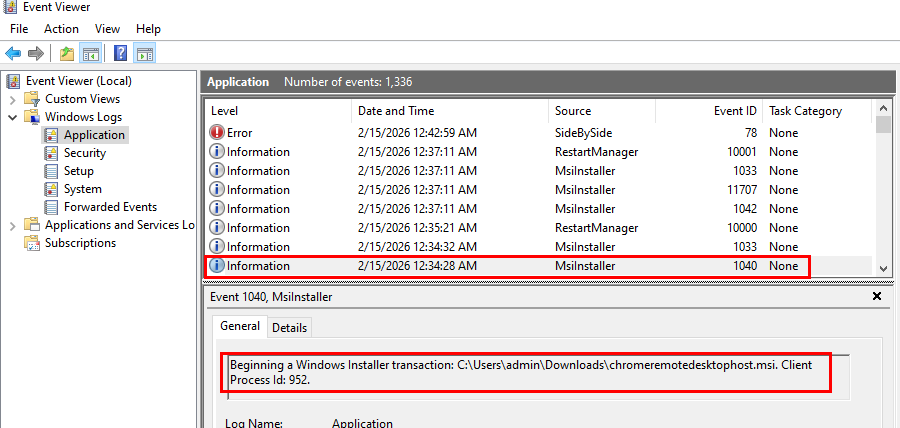Select the SideBySide Error event row

[537, 133]
